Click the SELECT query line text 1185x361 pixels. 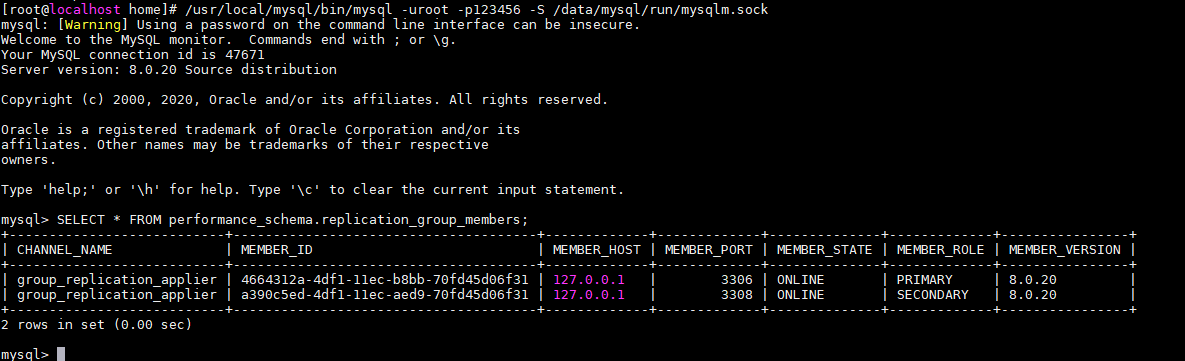[265, 220]
